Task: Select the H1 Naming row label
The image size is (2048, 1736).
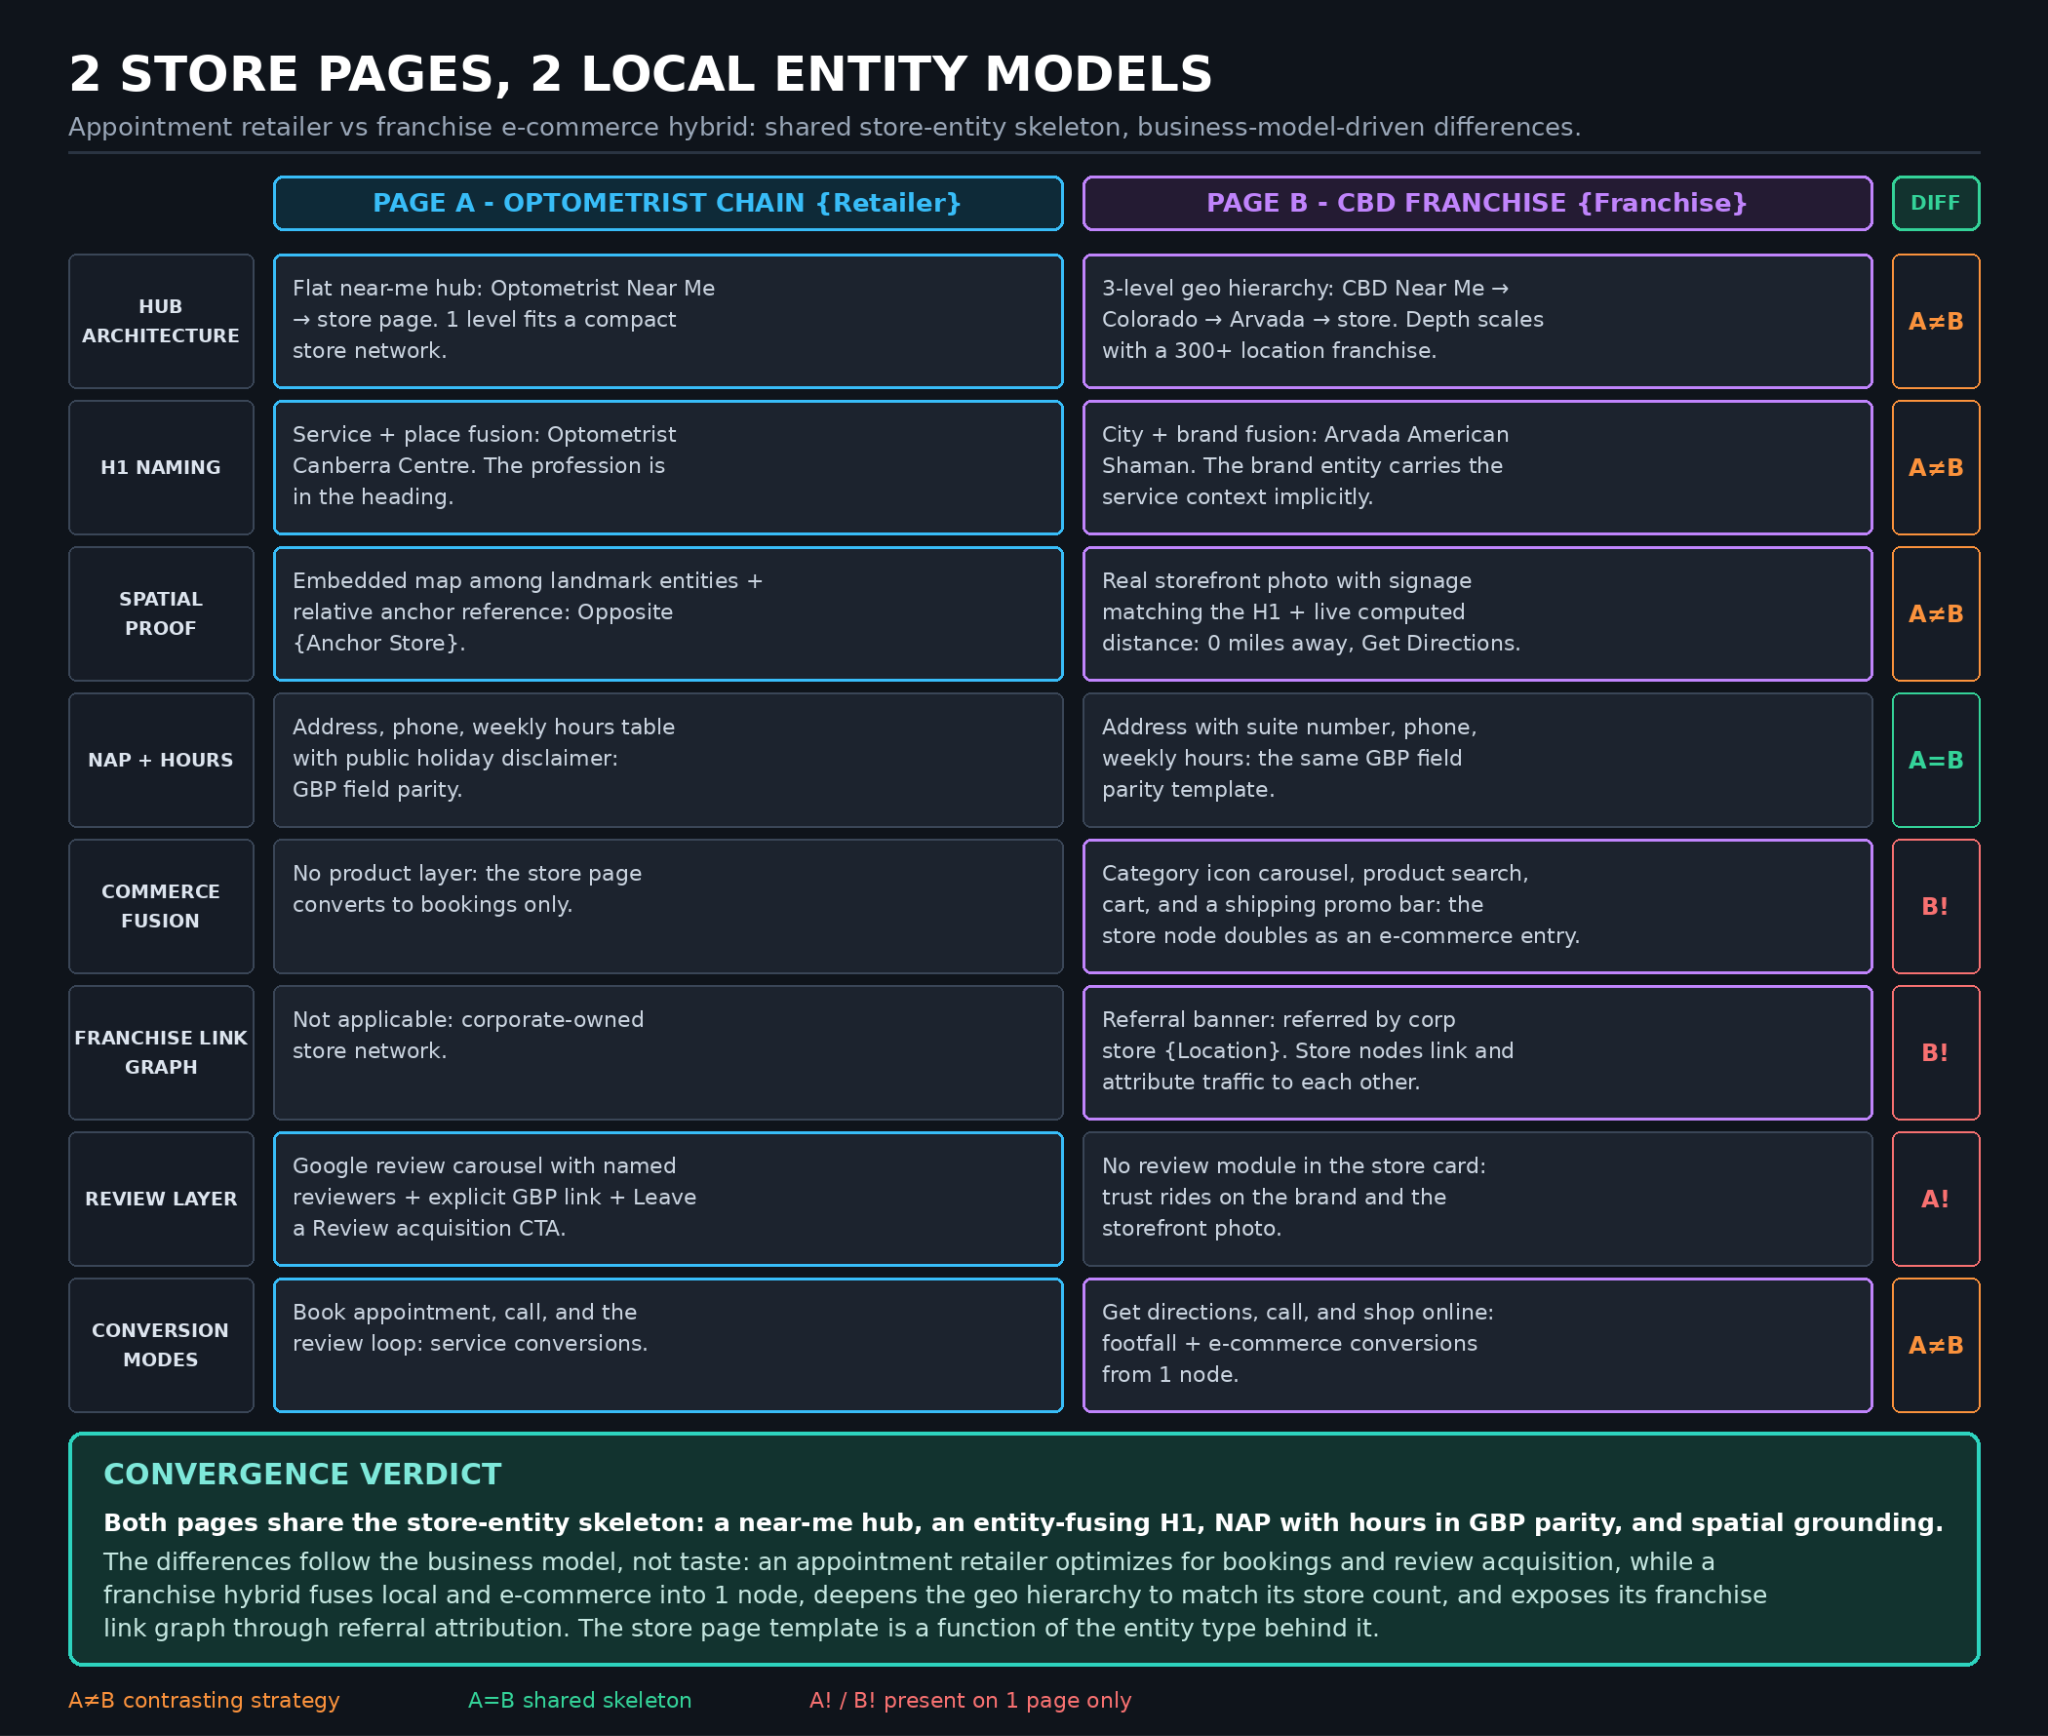Action: click(161, 467)
